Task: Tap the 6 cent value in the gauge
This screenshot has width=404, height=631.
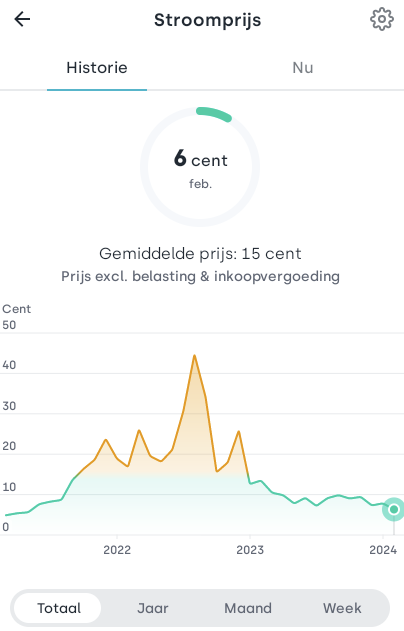Action: click(x=200, y=159)
